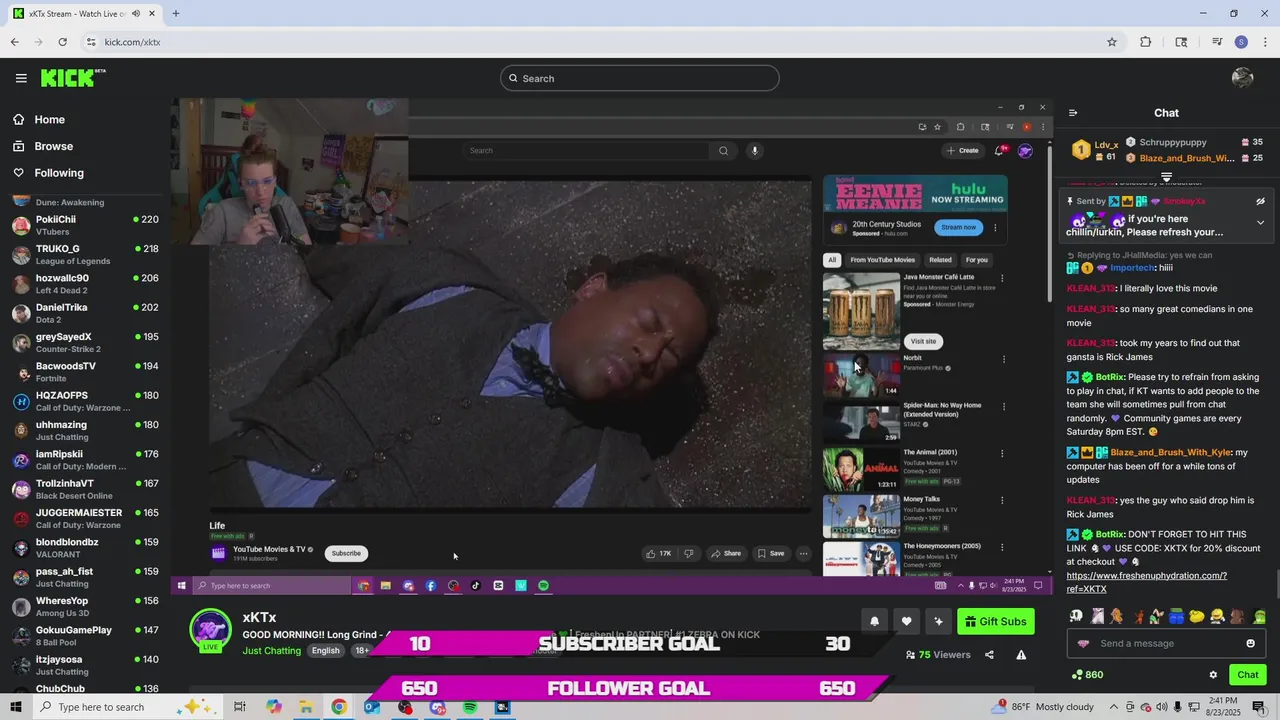Click Subscribe button in streamed YouTube page
Screen dimensions: 1280x720
(x=346, y=553)
